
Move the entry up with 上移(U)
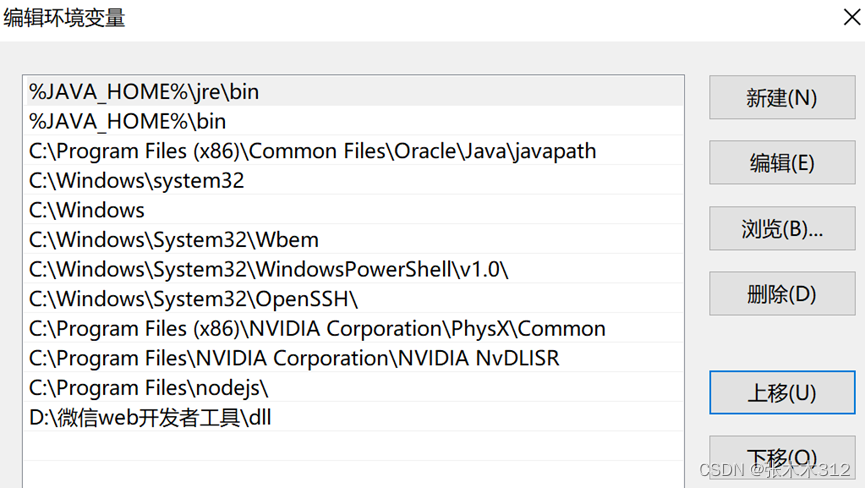(782, 393)
